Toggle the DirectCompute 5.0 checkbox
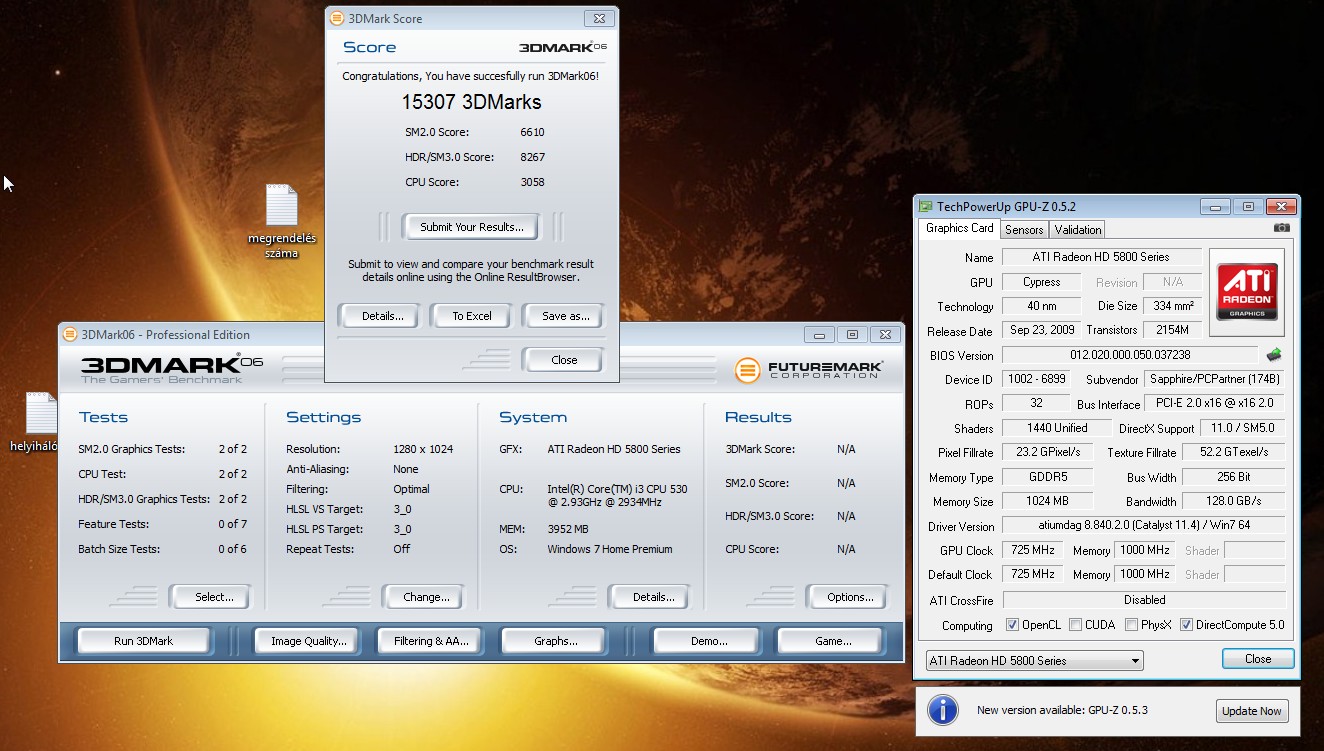This screenshot has height=751, width=1324. coord(1186,625)
